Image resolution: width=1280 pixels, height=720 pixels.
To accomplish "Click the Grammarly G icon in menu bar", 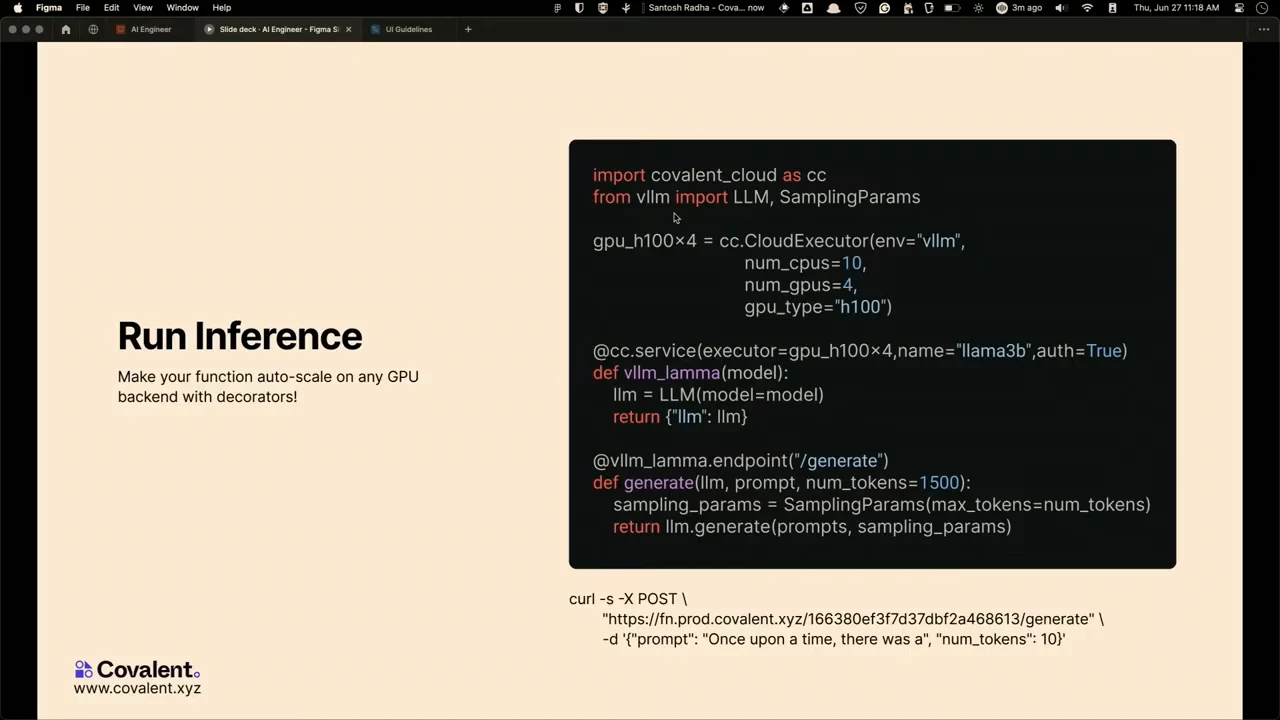I will click(885, 8).
